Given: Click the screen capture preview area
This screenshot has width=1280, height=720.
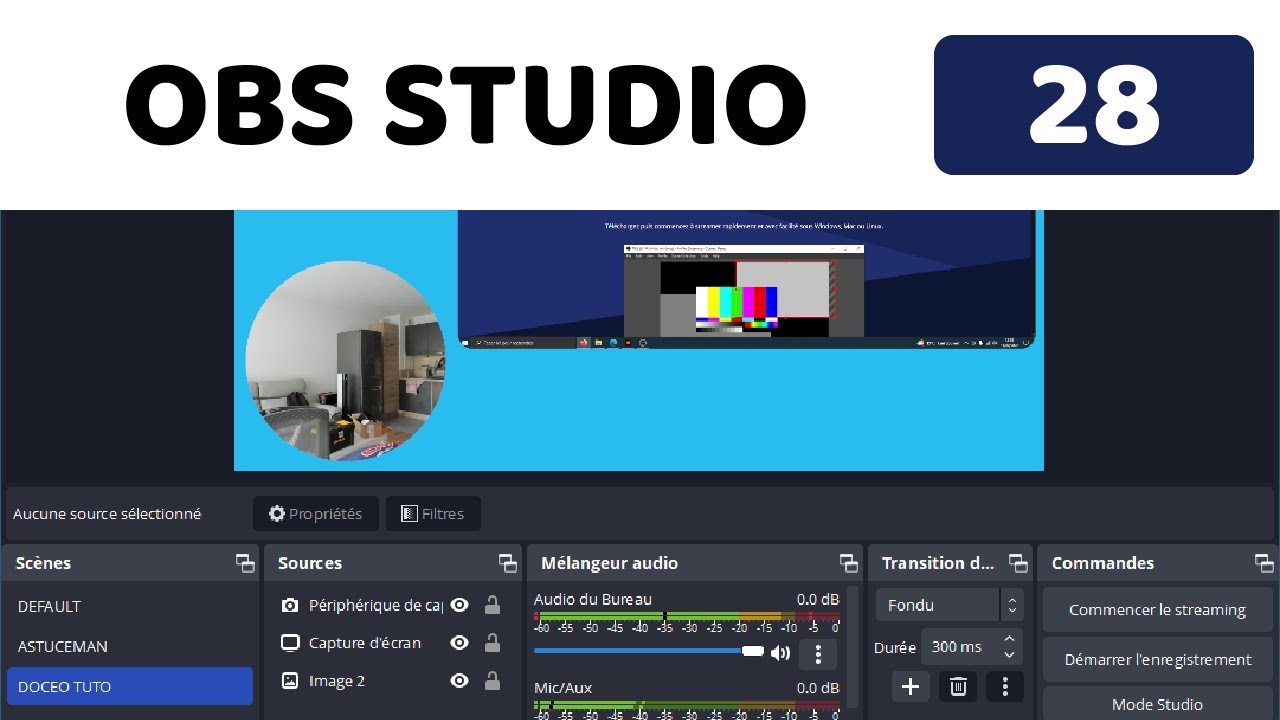Looking at the screenshot, I should pos(746,279).
